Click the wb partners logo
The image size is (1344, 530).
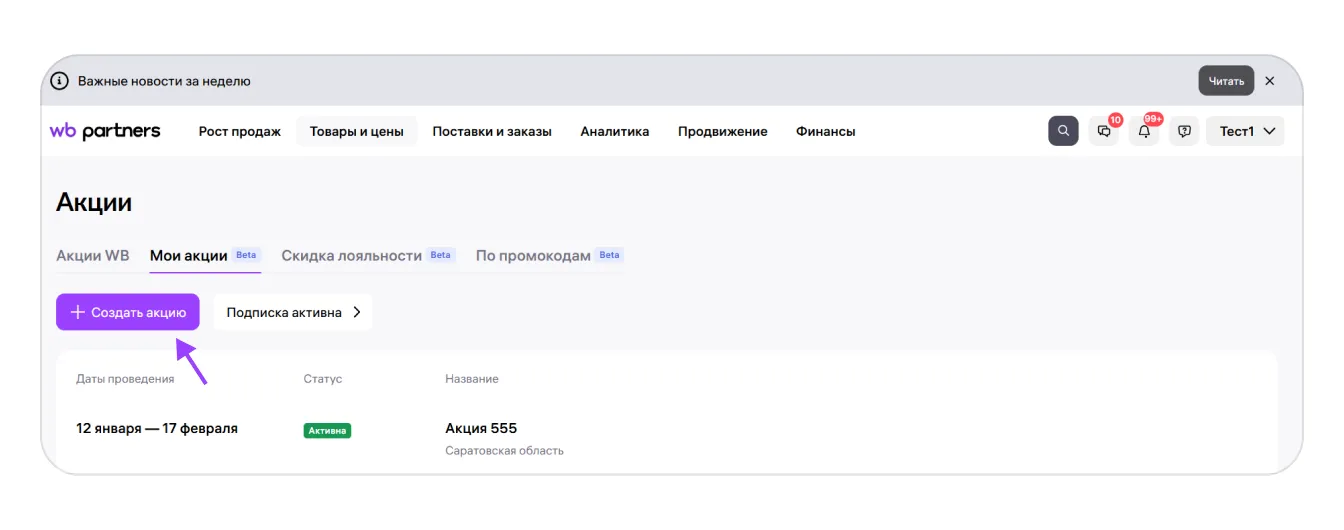(105, 131)
